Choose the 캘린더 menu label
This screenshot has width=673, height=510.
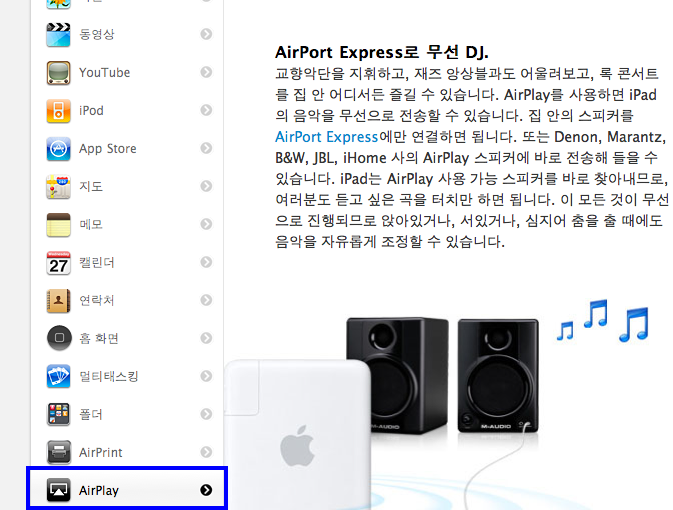(97, 262)
